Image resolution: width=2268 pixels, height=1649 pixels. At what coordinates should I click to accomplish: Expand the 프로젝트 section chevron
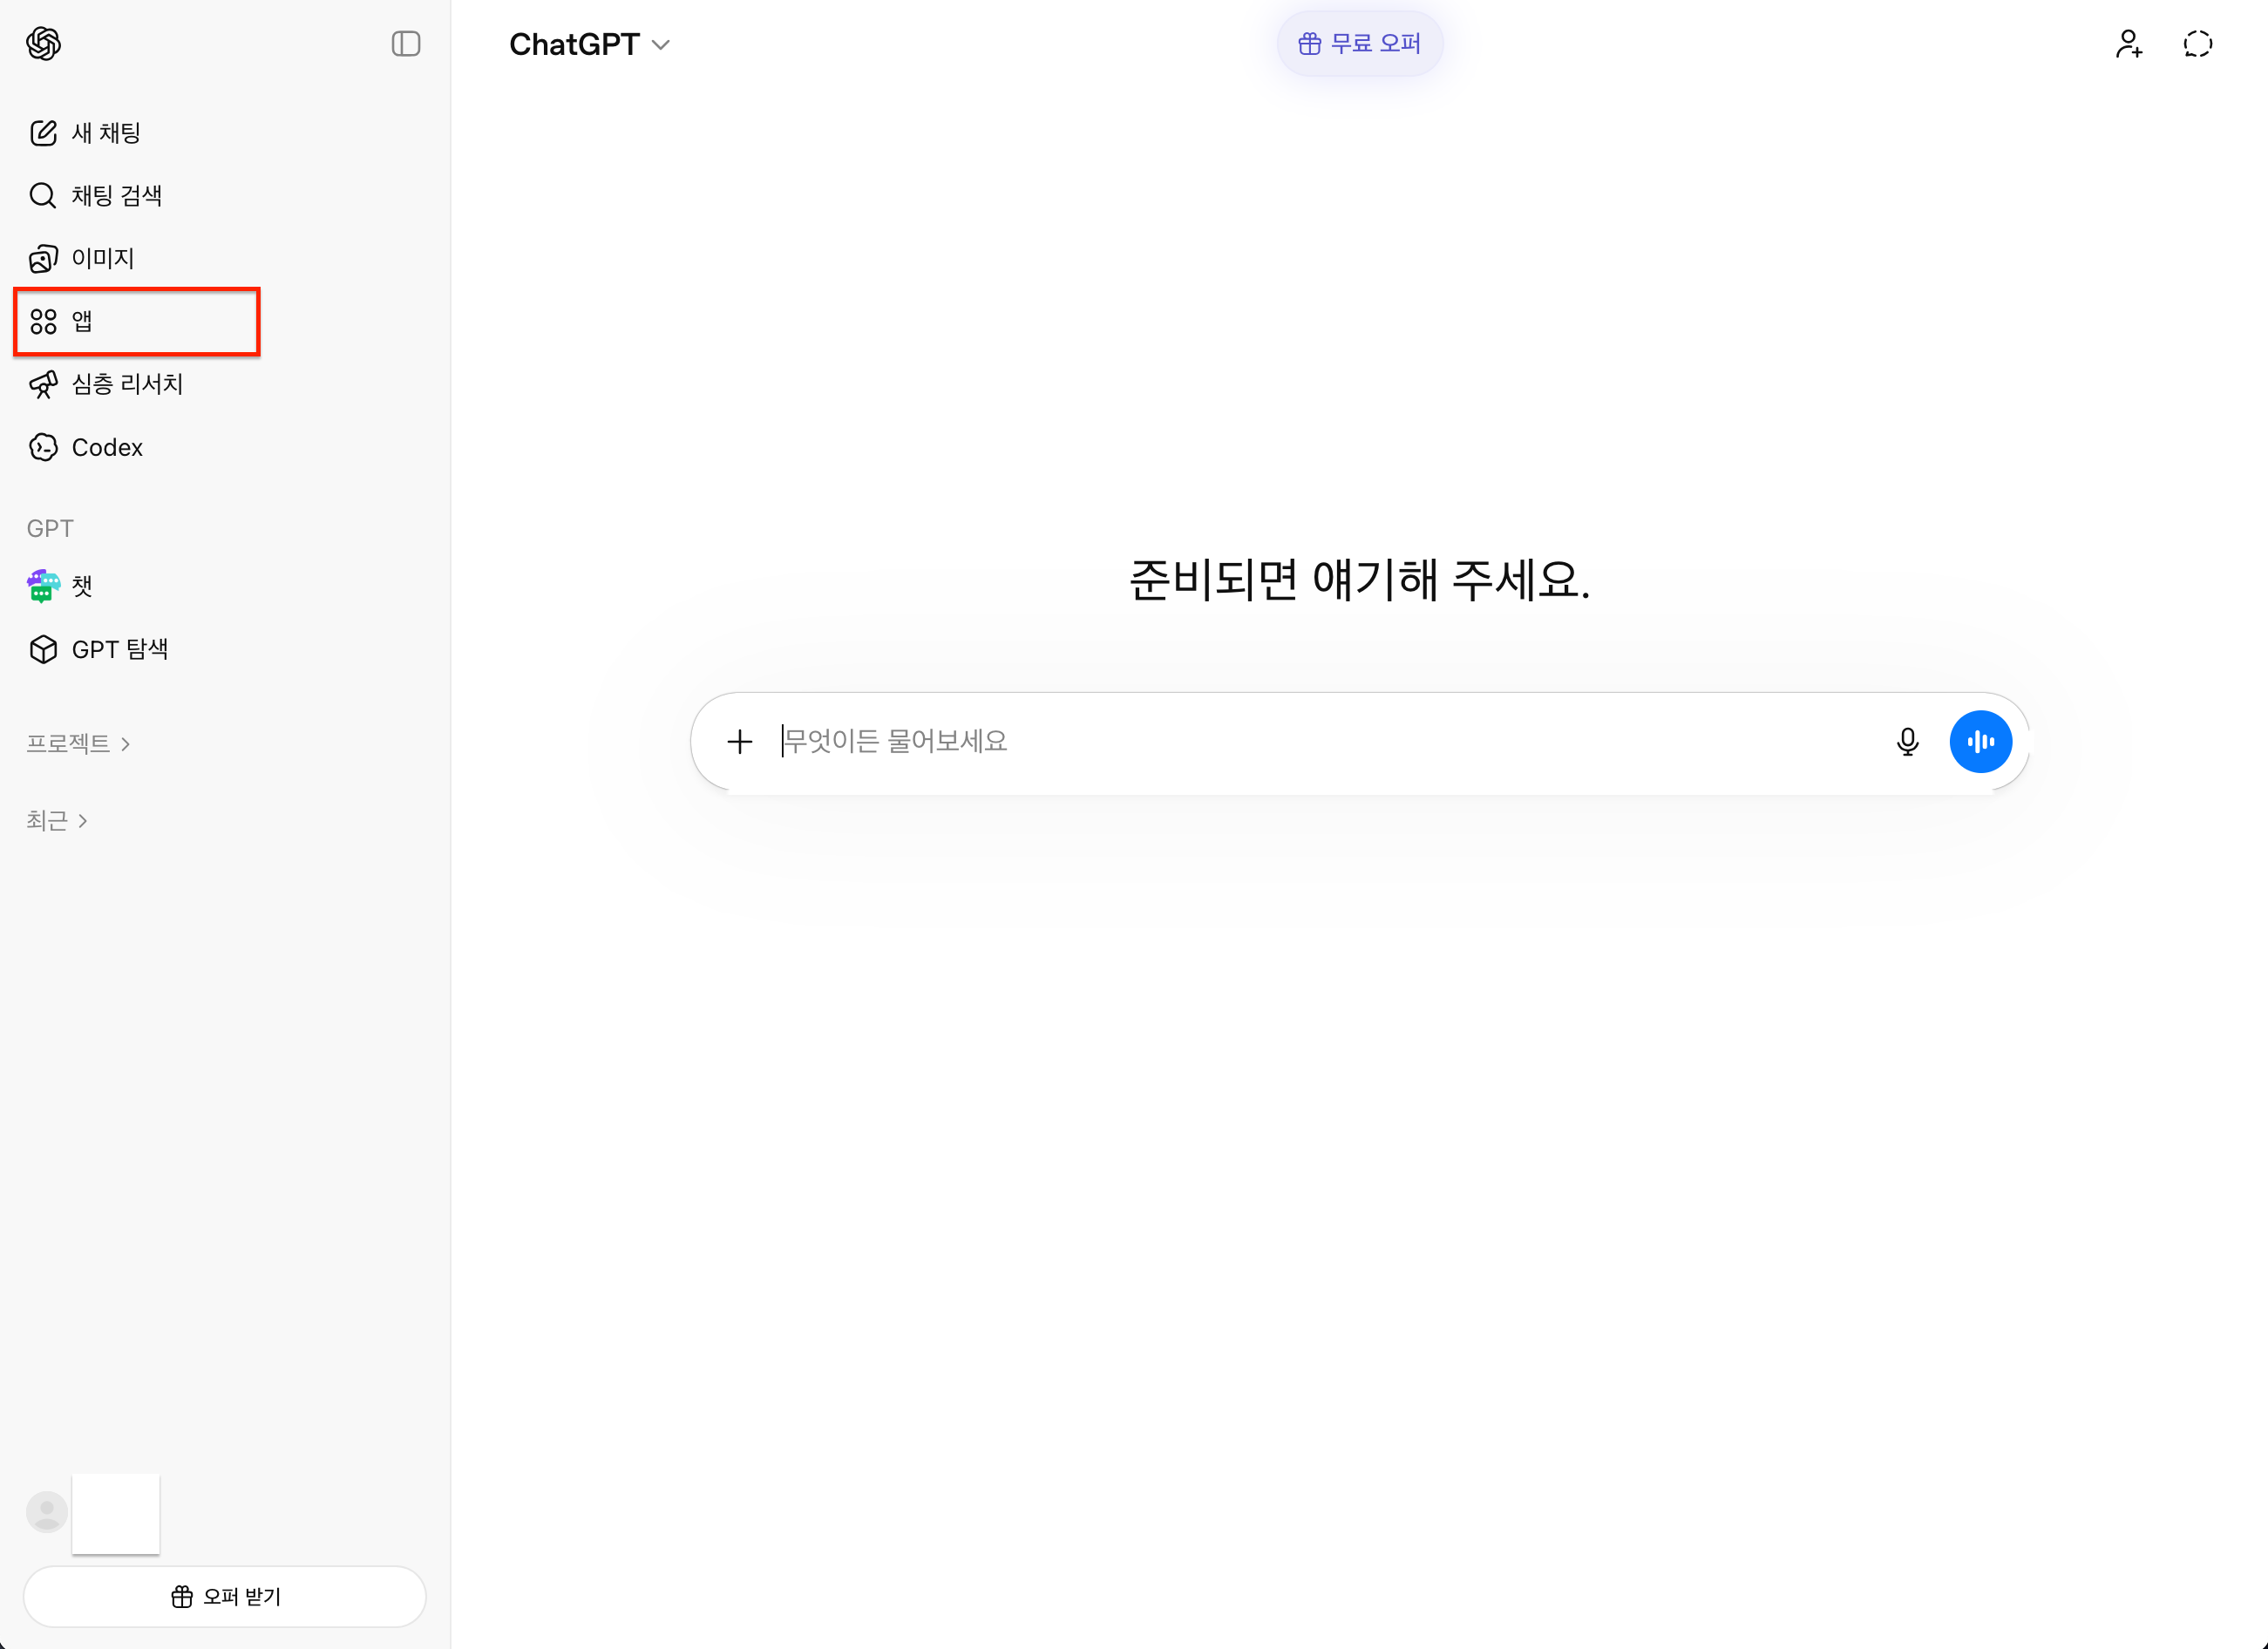(126, 744)
